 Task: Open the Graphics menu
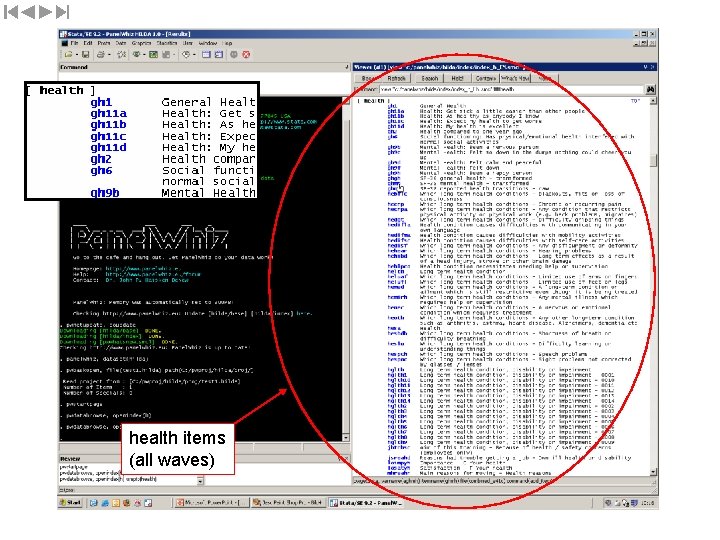(x=141, y=43)
